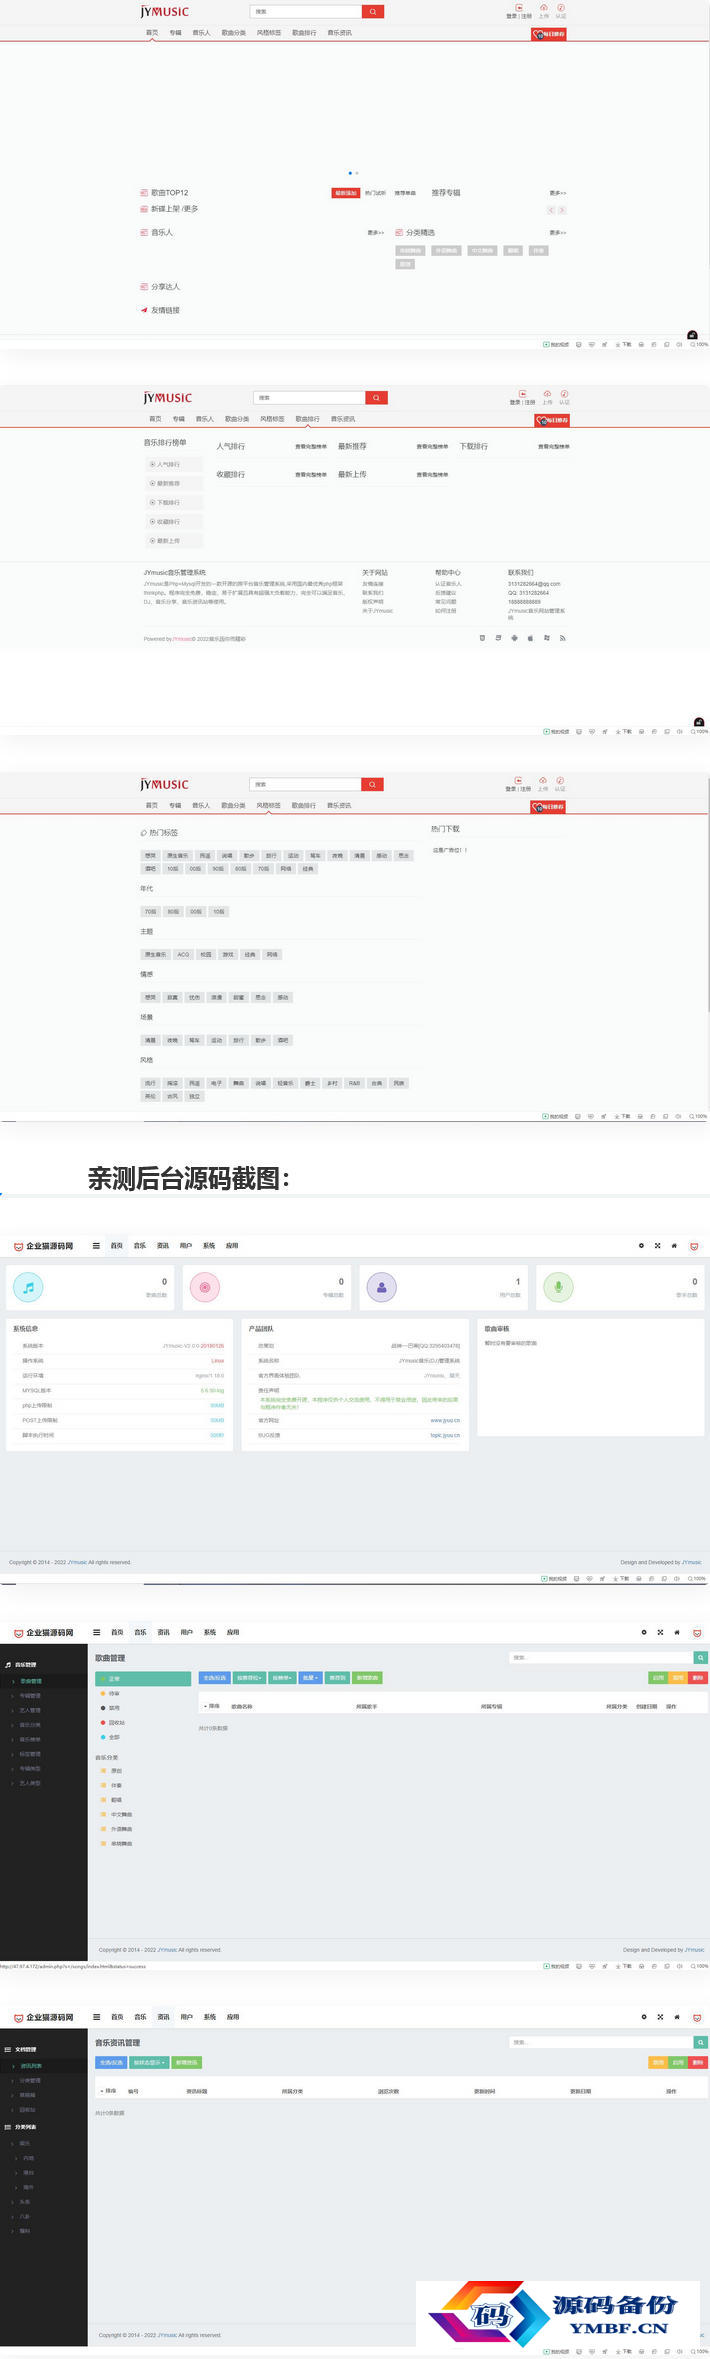The height and width of the screenshot is (2359, 710).
Task: Click the green 新增歌曲 button
Action: (367, 1678)
